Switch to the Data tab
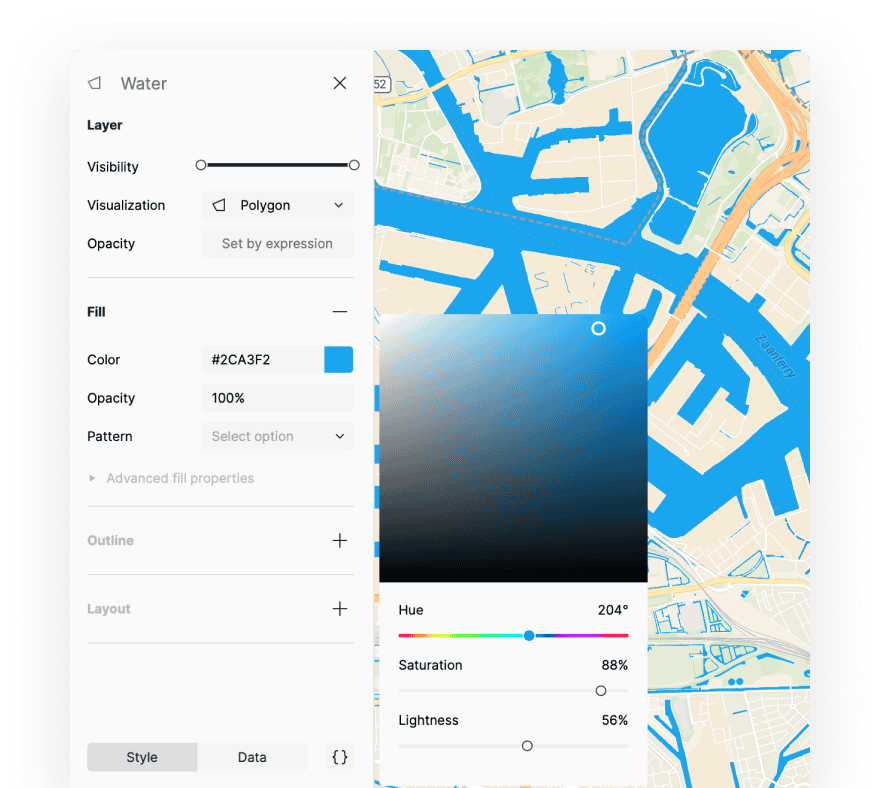Screen dimensions: 880x788 [x=252, y=757]
